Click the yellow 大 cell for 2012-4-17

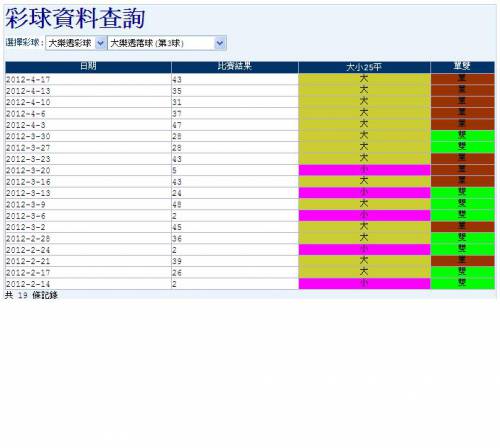pos(364,79)
